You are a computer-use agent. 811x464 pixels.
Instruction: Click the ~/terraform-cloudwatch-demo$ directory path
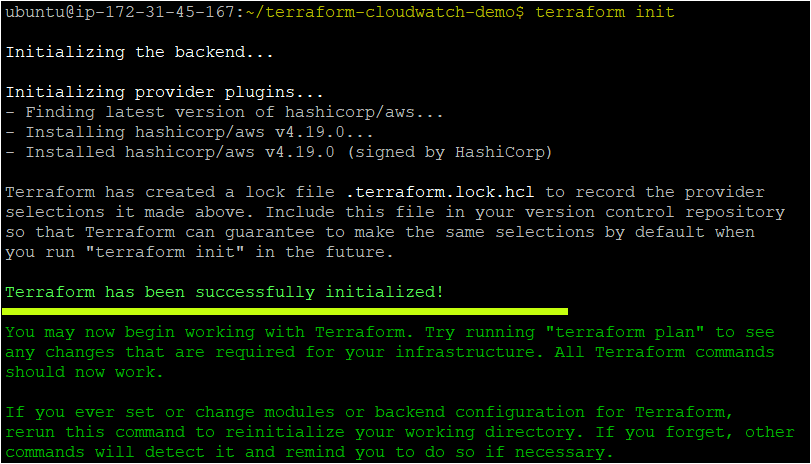[385, 12]
